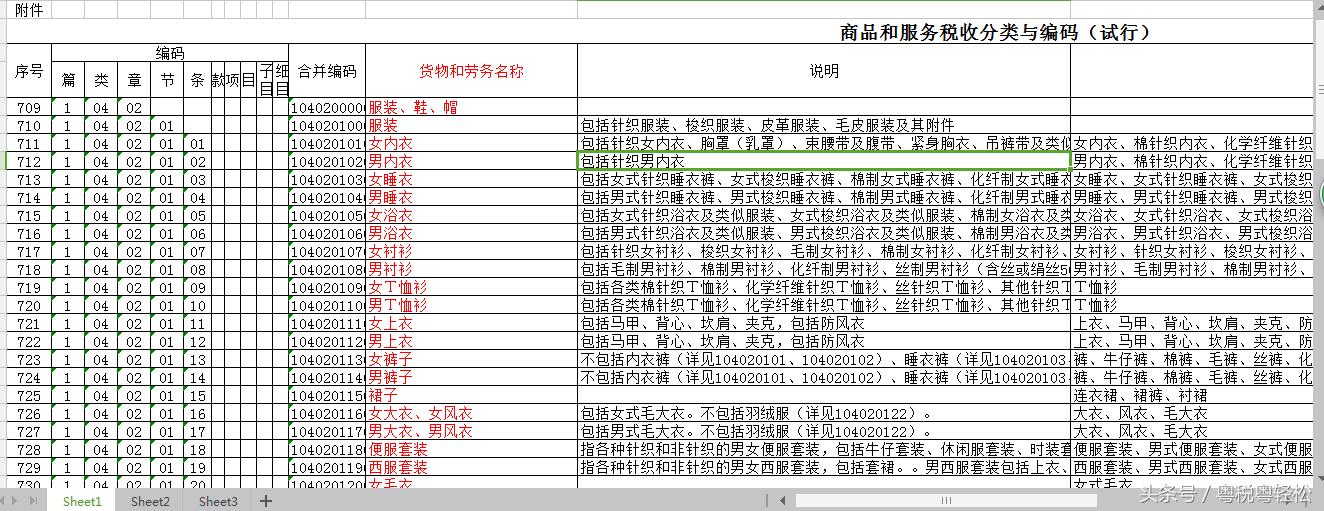This screenshot has height=511, width=1324.
Task: Select the red 男上衣 name cell
Action: [471, 341]
